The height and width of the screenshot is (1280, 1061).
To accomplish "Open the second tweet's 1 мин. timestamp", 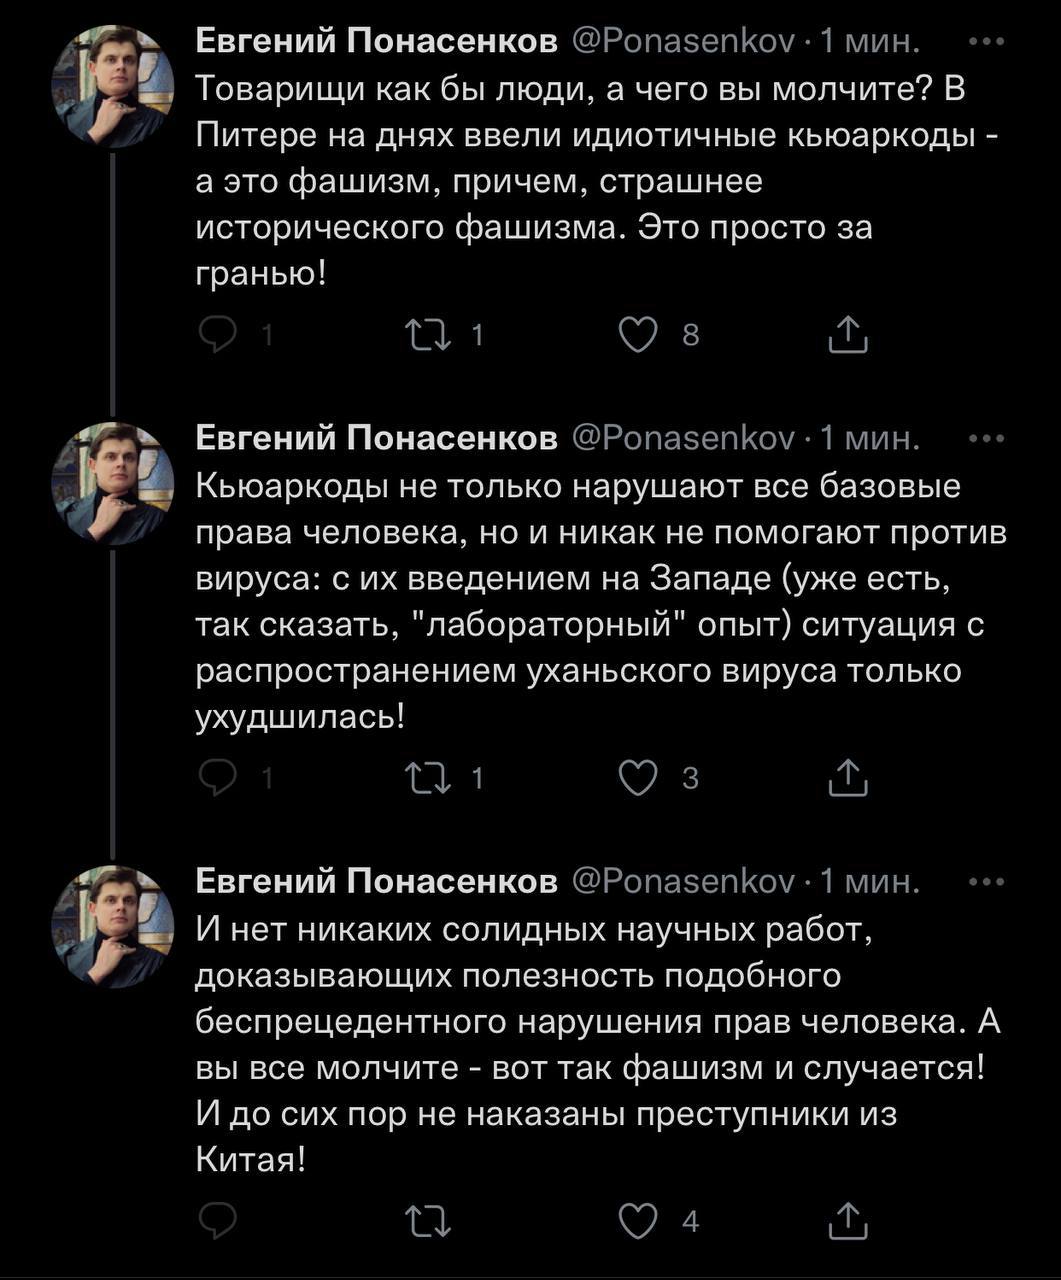I will pos(866,438).
